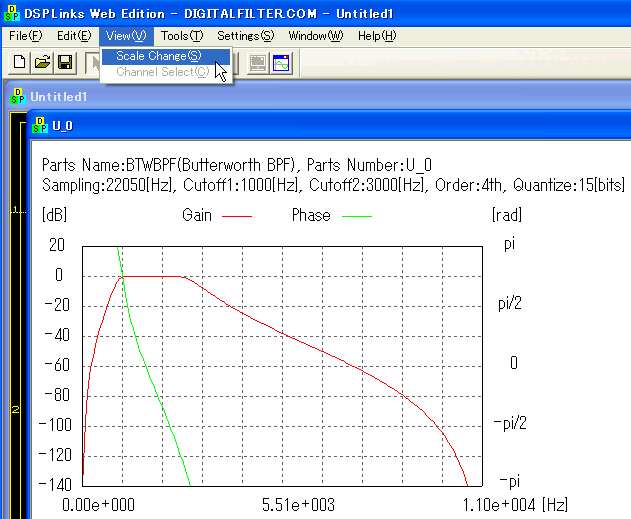
Task: Click the 'Sampling:22050[Hz]' parameter text
Action: (x=109, y=185)
